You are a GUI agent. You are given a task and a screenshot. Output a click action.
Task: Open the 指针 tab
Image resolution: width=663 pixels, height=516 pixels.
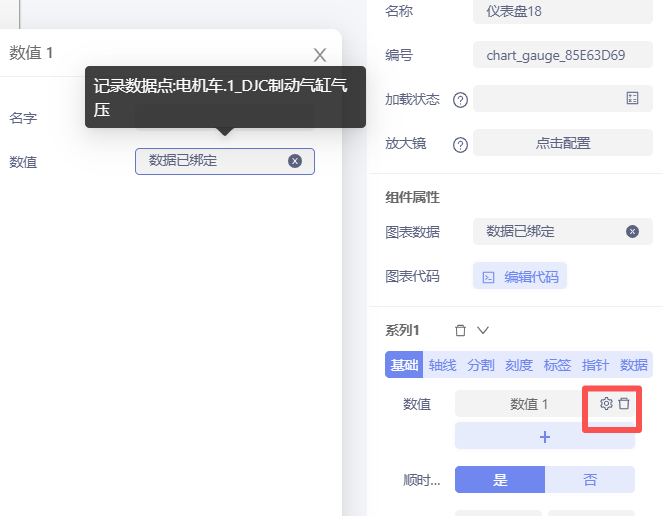[595, 365]
